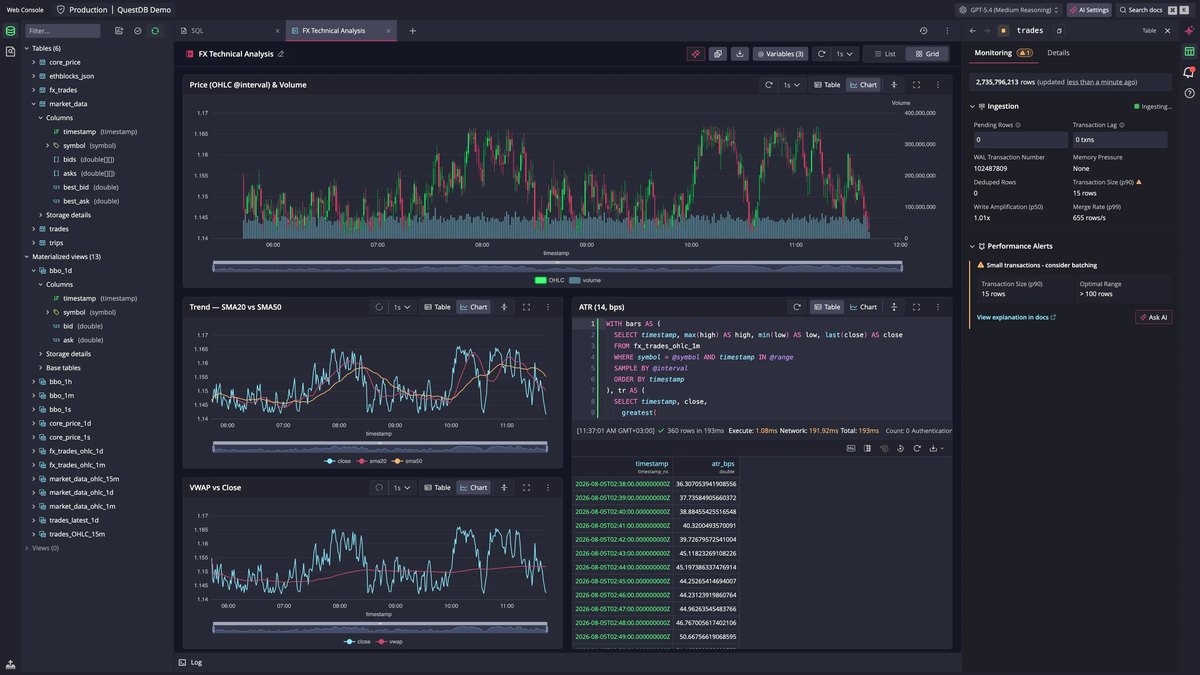
Task: Click the green refresh tables icon
Action: tap(155, 31)
